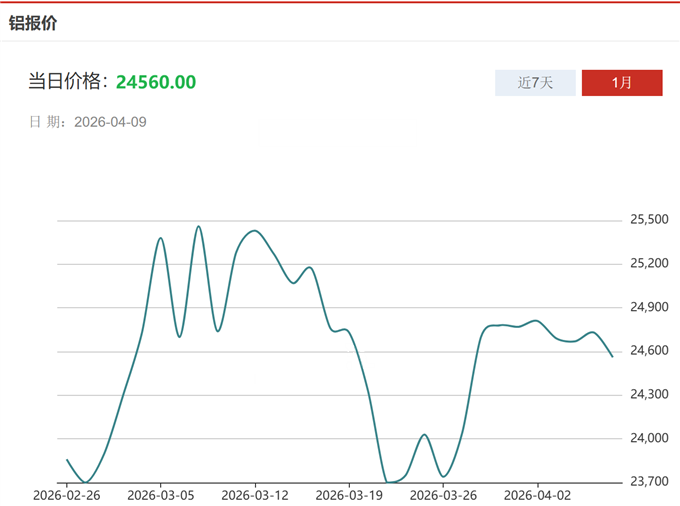Click the 24,000 y-axis value
Screen dimensions: 680x506
(x=649, y=439)
